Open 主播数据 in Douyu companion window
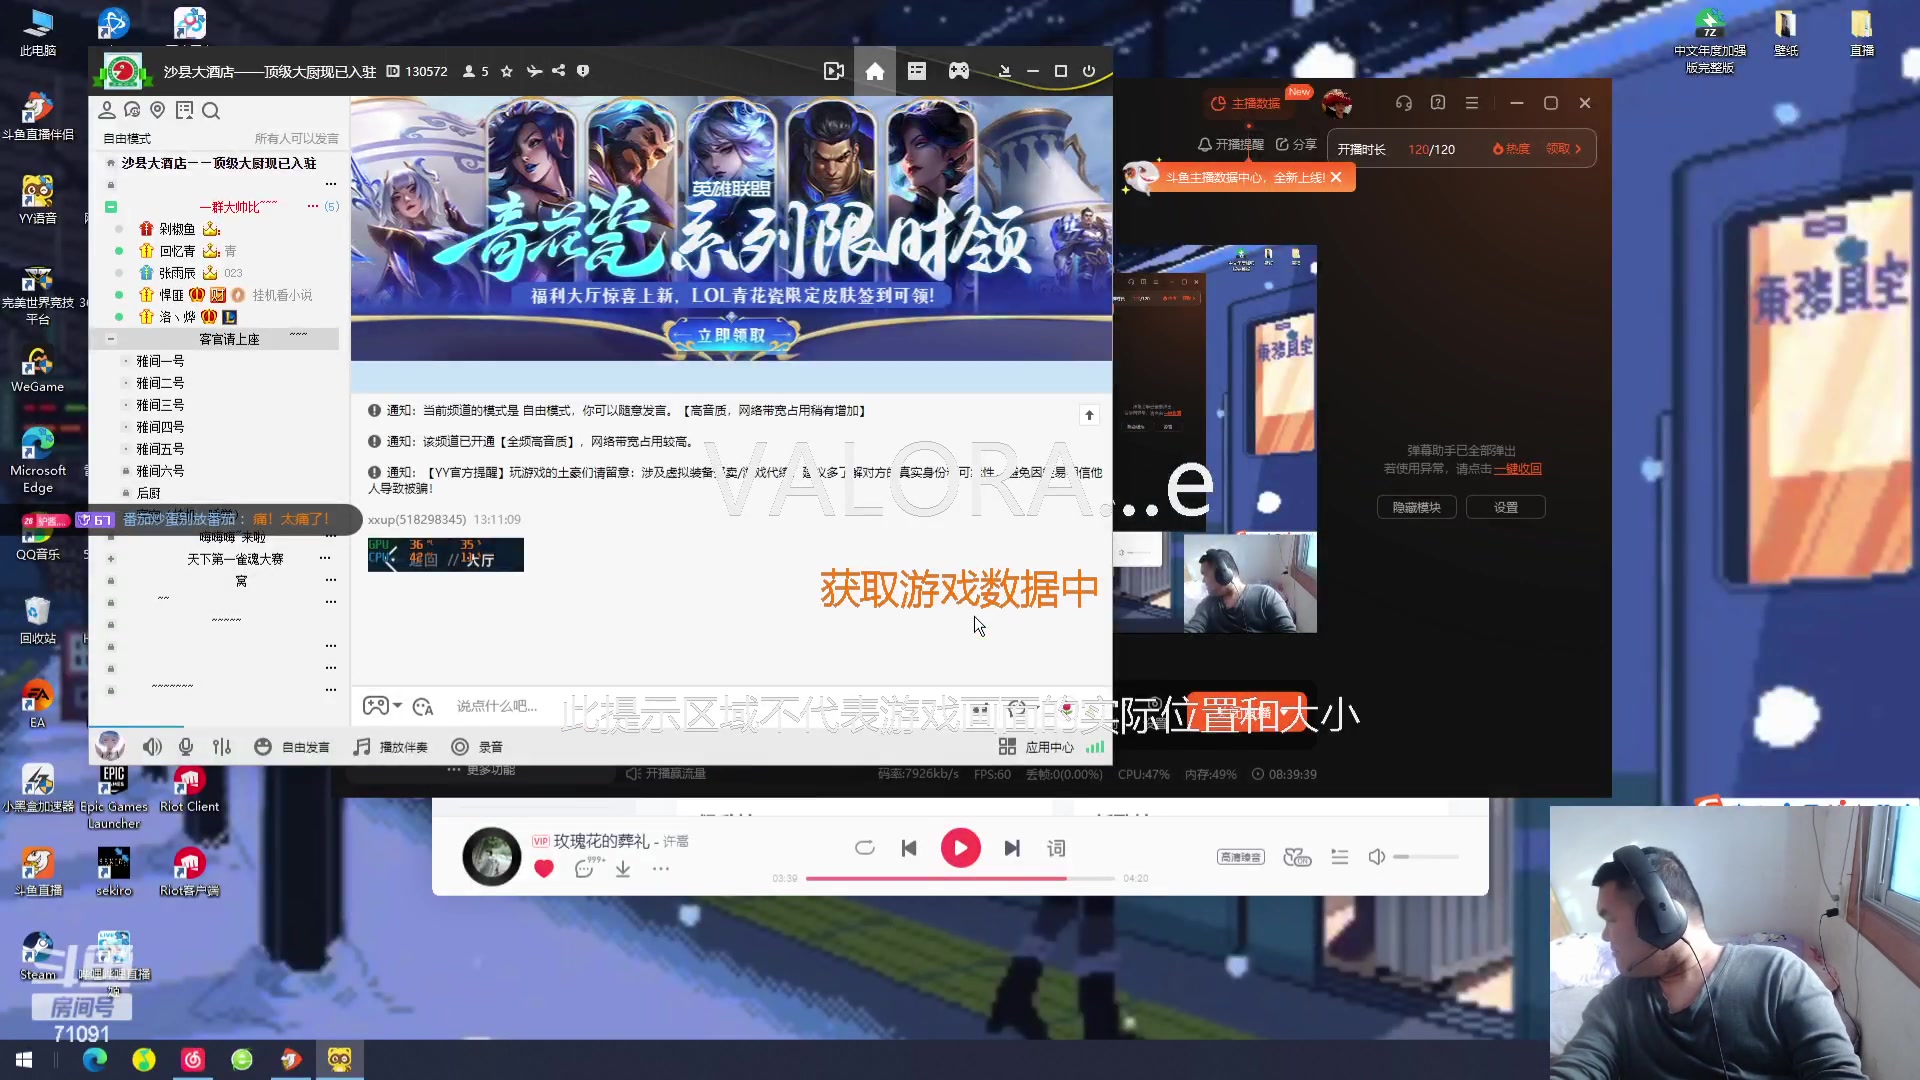The width and height of the screenshot is (1920, 1080). tap(1246, 103)
